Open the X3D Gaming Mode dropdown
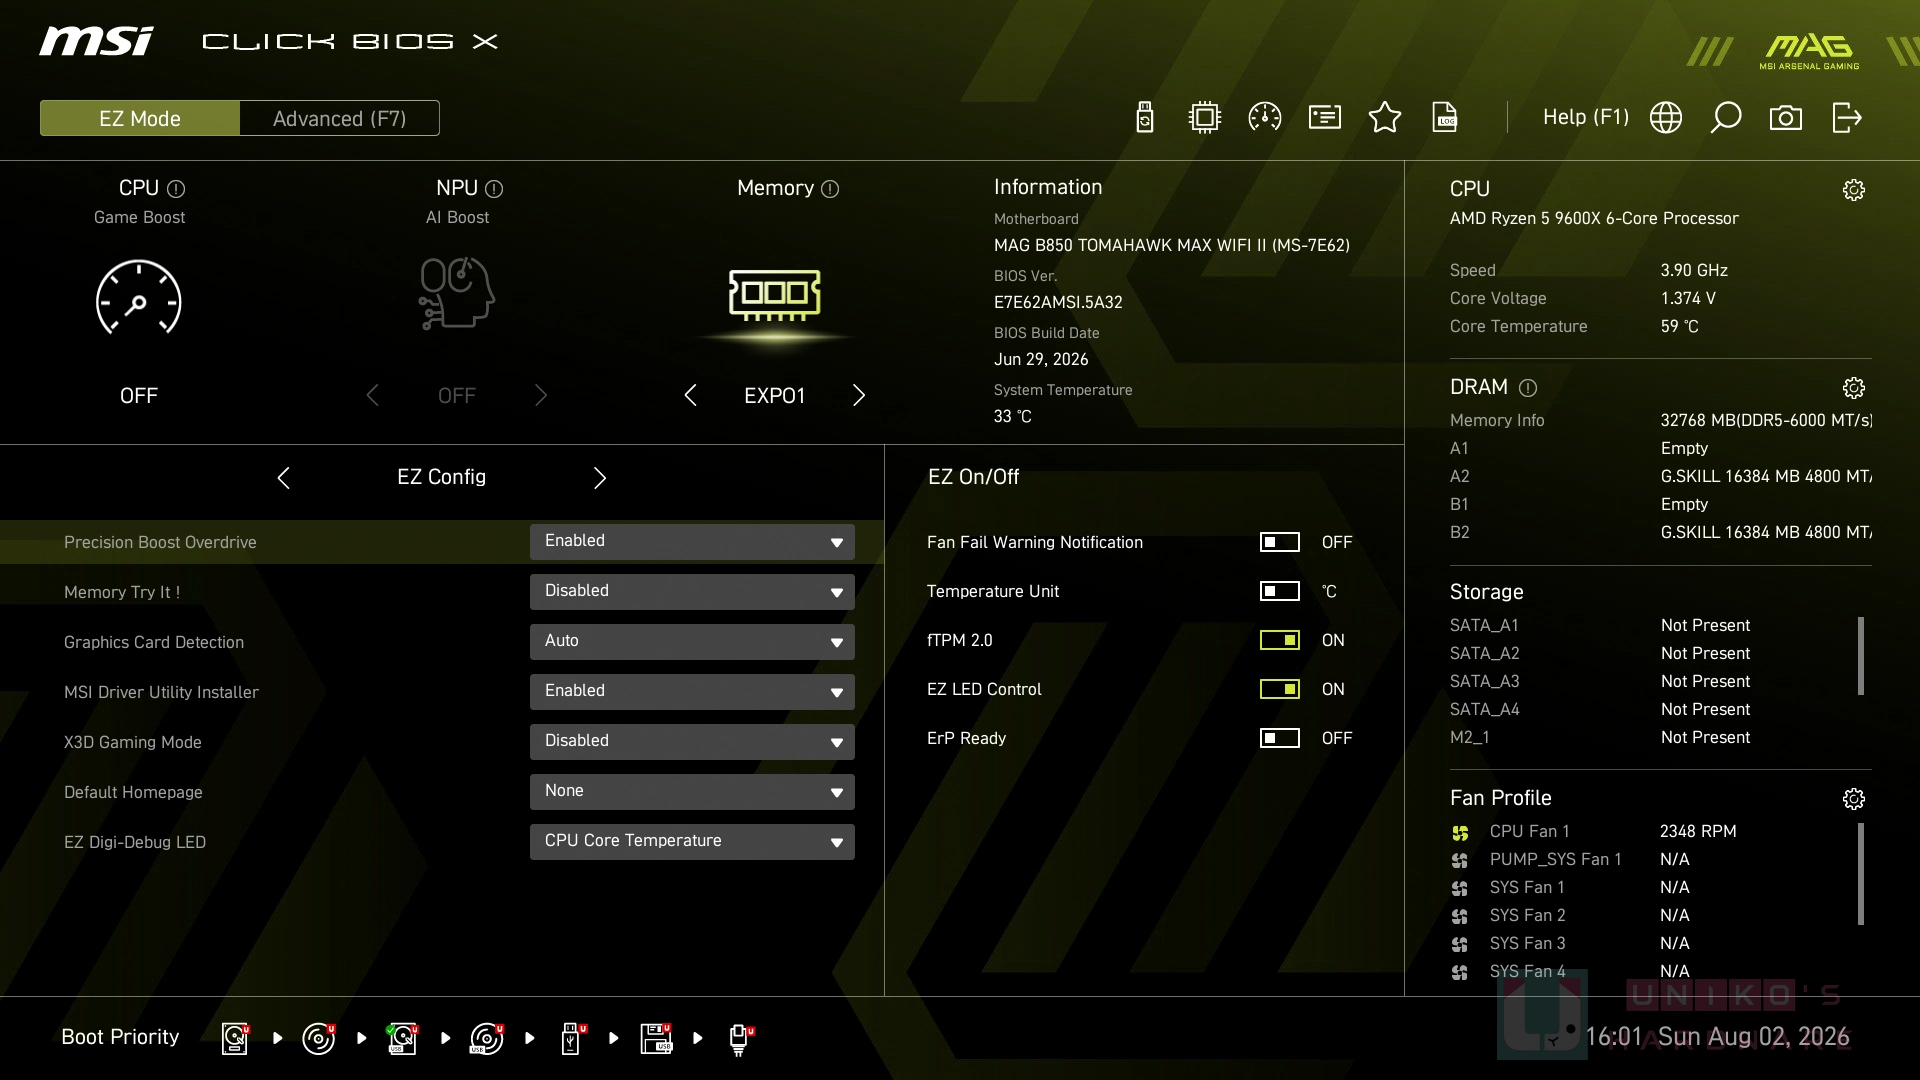Viewport: 1920px width, 1080px height. click(692, 742)
